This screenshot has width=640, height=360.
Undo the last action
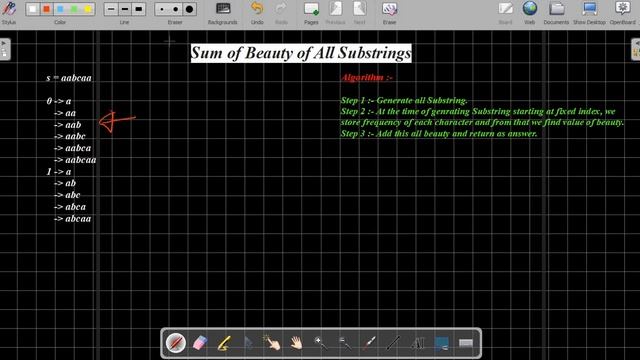257,12
